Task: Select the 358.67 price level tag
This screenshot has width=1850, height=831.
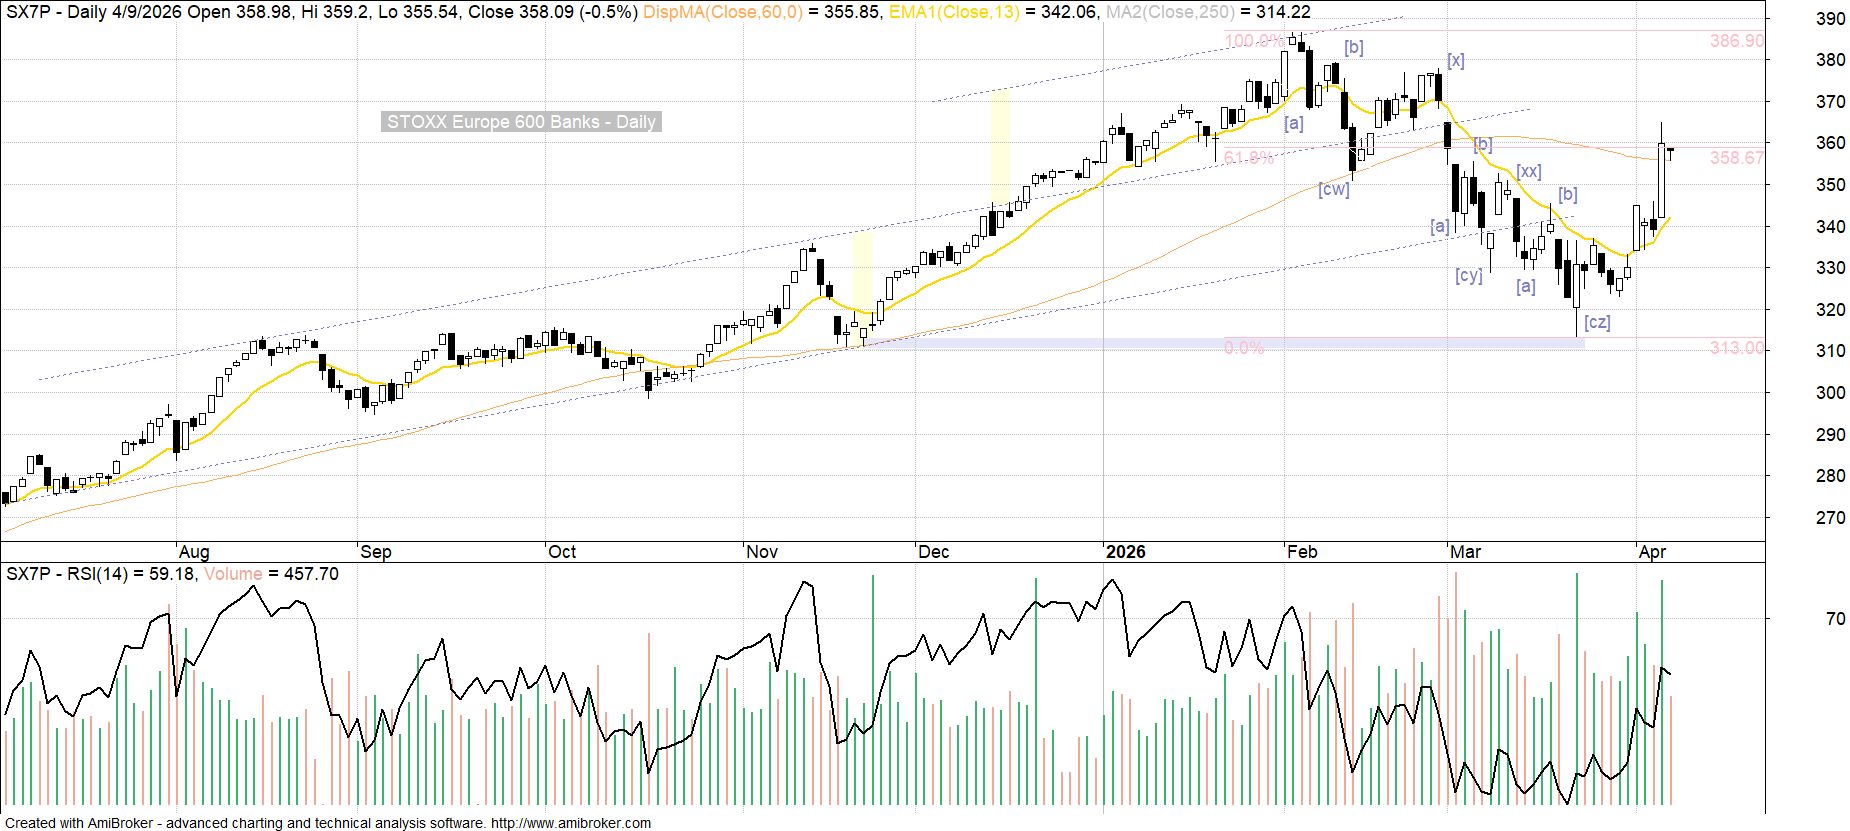Action: pyautogui.click(x=1737, y=158)
